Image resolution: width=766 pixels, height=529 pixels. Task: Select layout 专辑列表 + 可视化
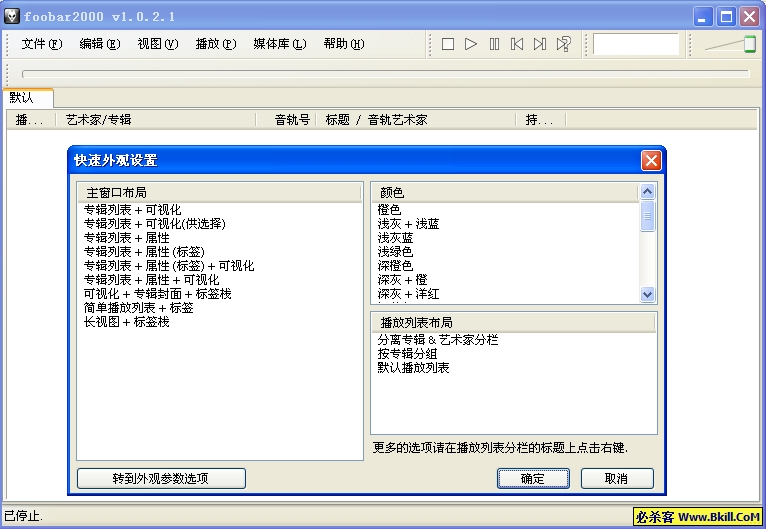point(132,210)
